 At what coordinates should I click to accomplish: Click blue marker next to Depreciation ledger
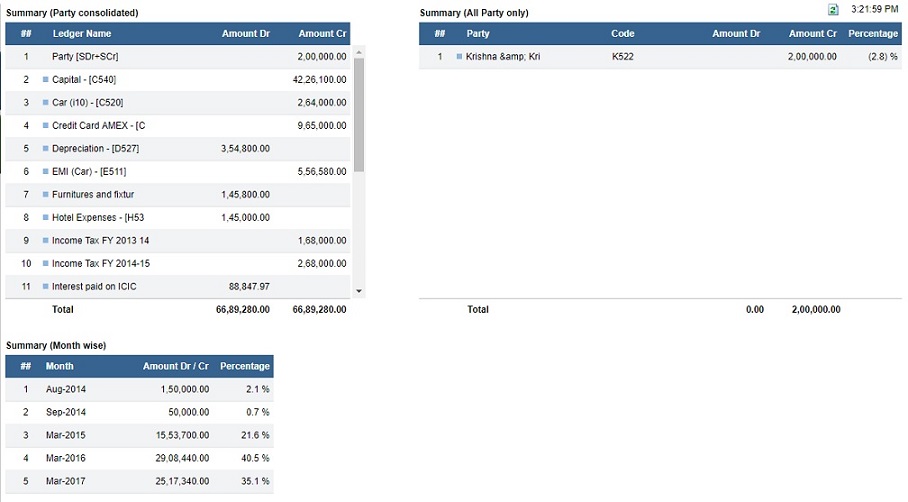(46, 148)
